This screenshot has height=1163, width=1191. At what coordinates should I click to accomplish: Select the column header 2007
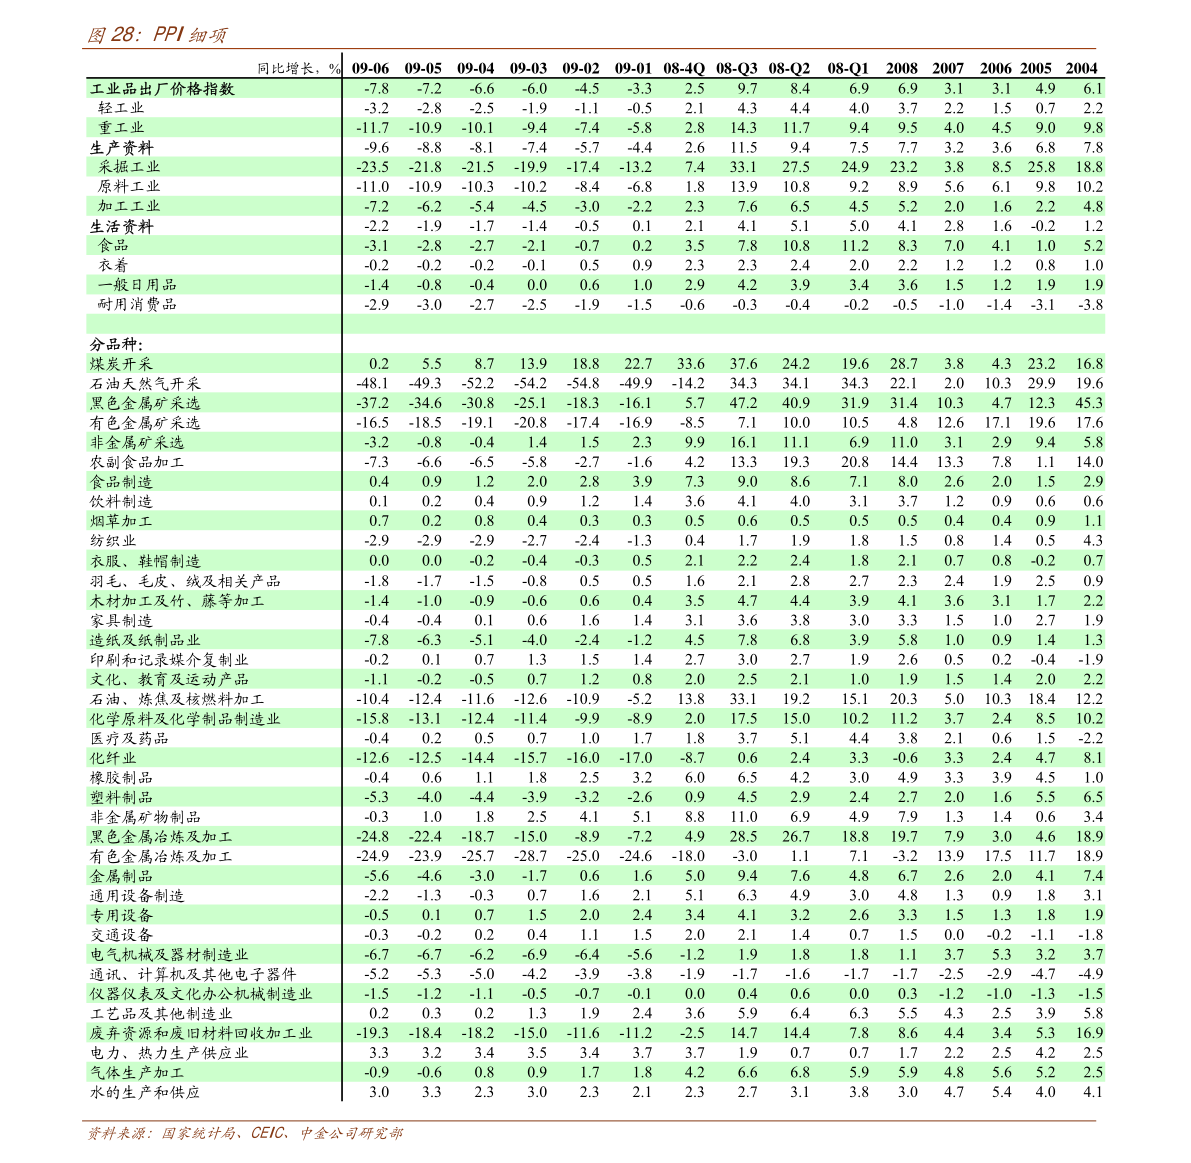click(948, 68)
